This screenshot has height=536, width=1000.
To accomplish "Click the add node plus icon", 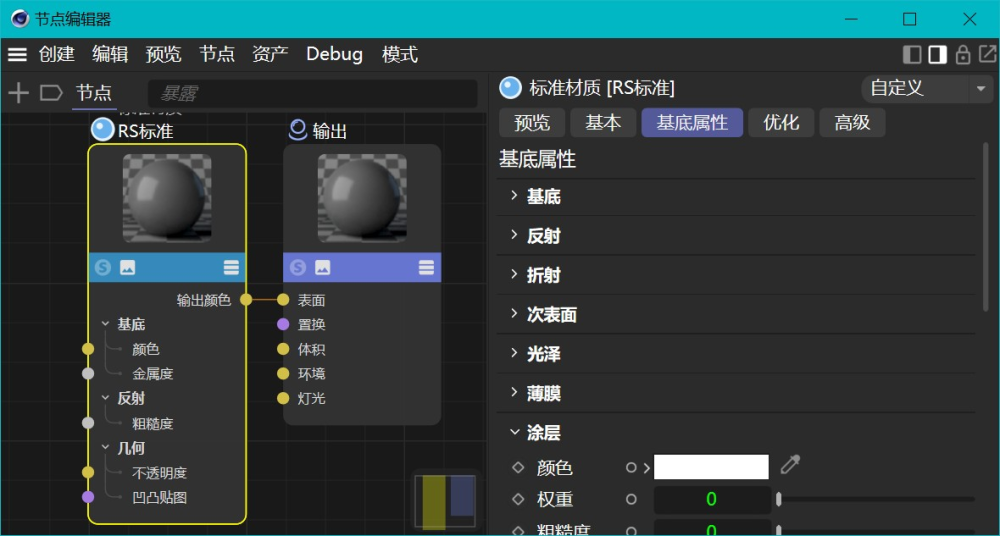I will pos(18,93).
